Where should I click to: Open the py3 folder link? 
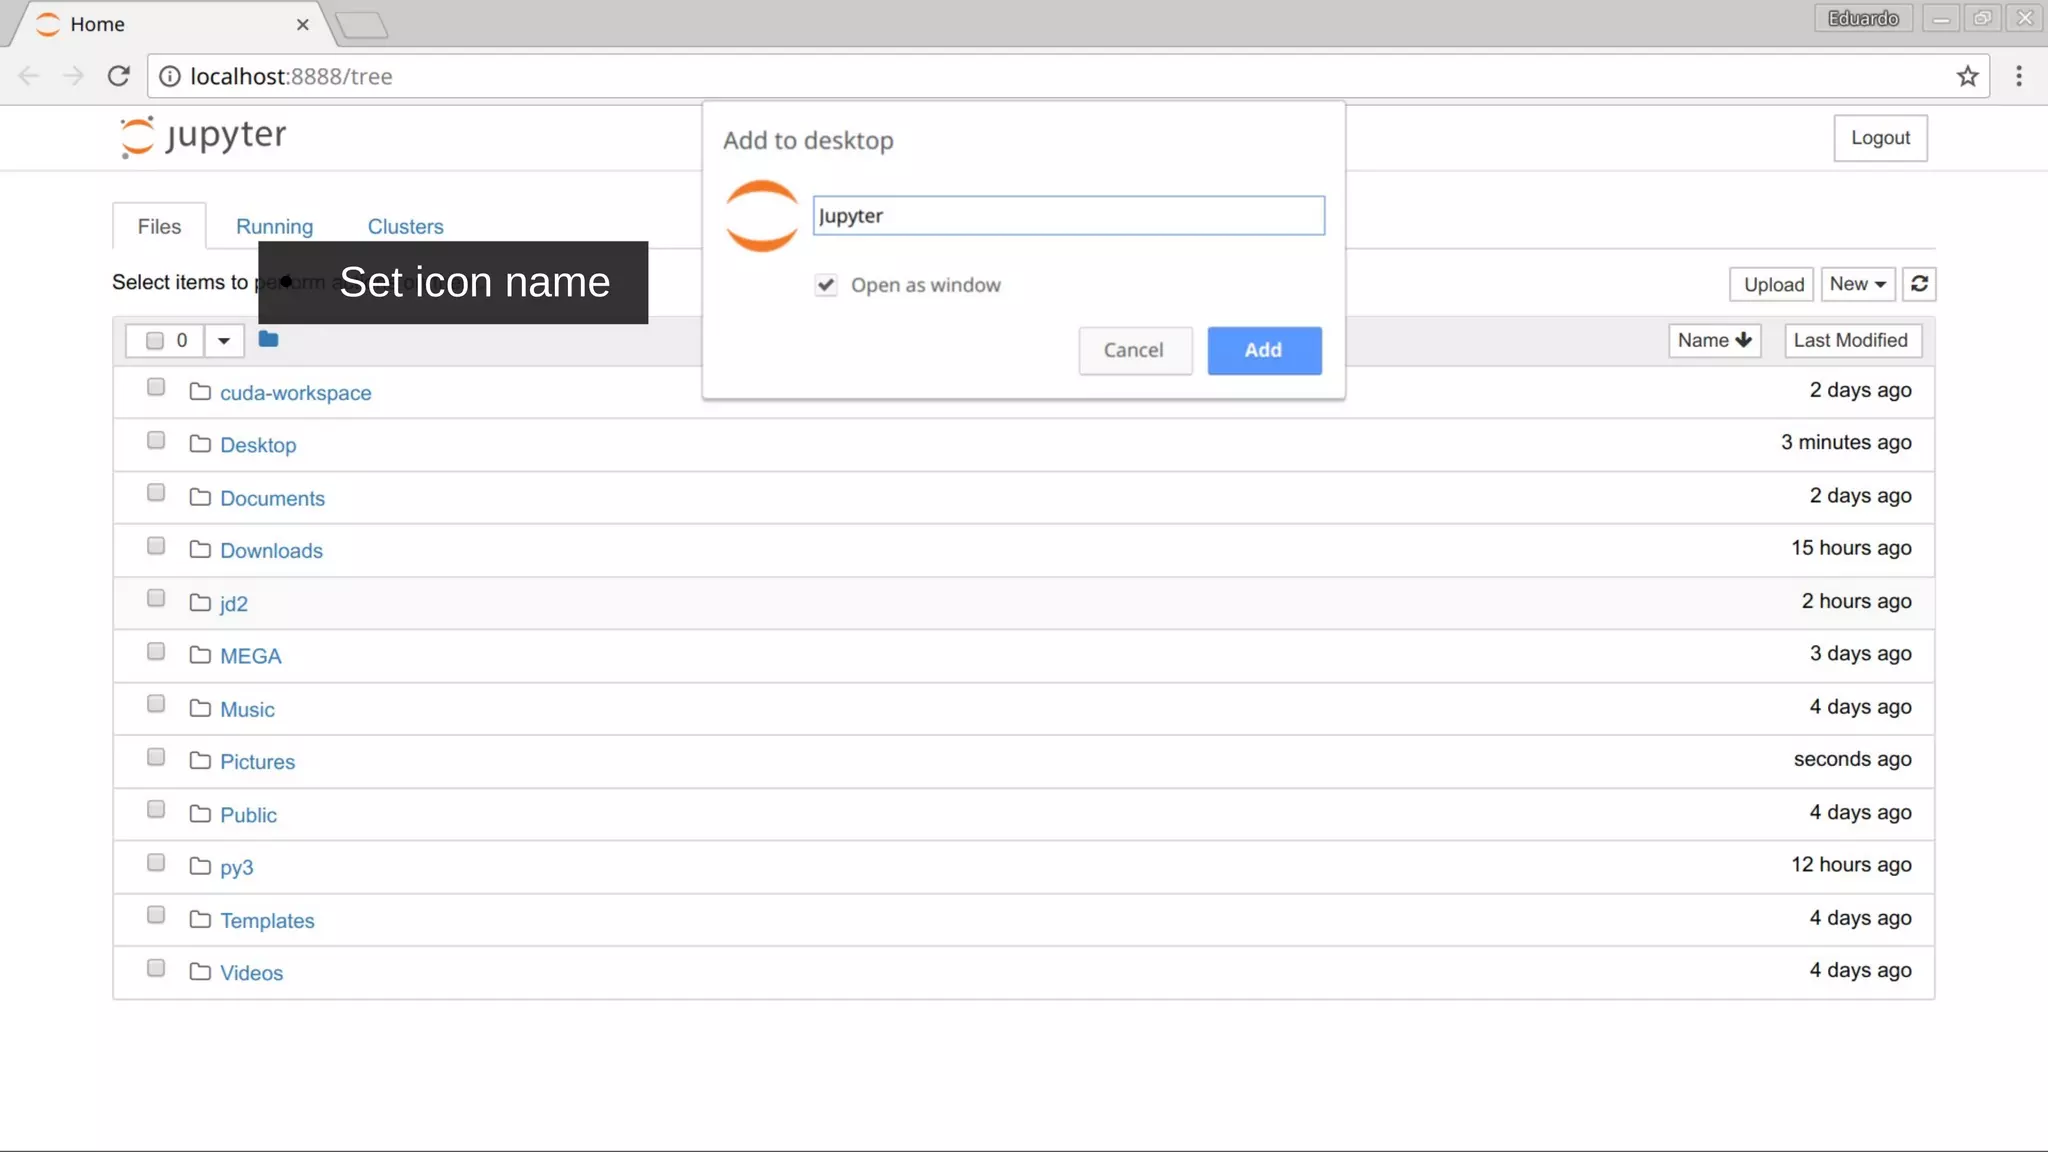[x=237, y=868]
